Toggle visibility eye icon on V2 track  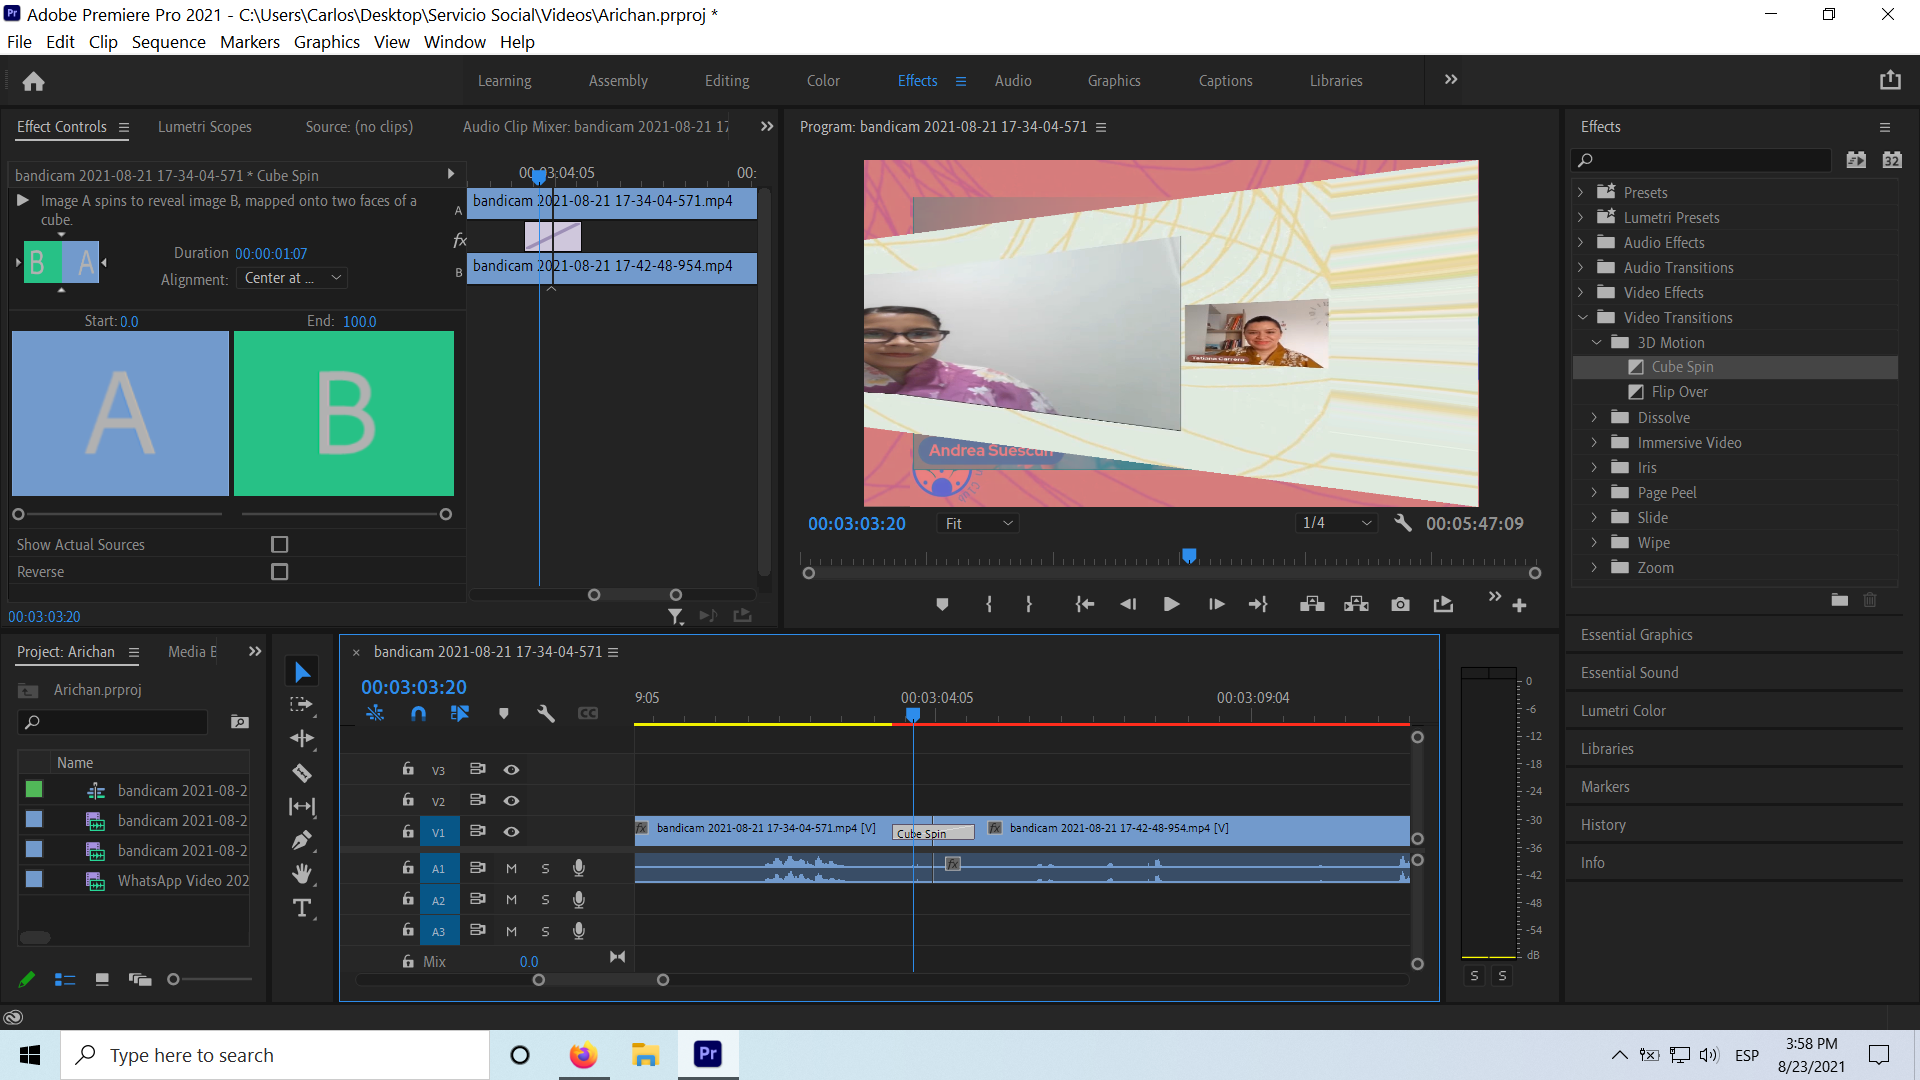512,800
